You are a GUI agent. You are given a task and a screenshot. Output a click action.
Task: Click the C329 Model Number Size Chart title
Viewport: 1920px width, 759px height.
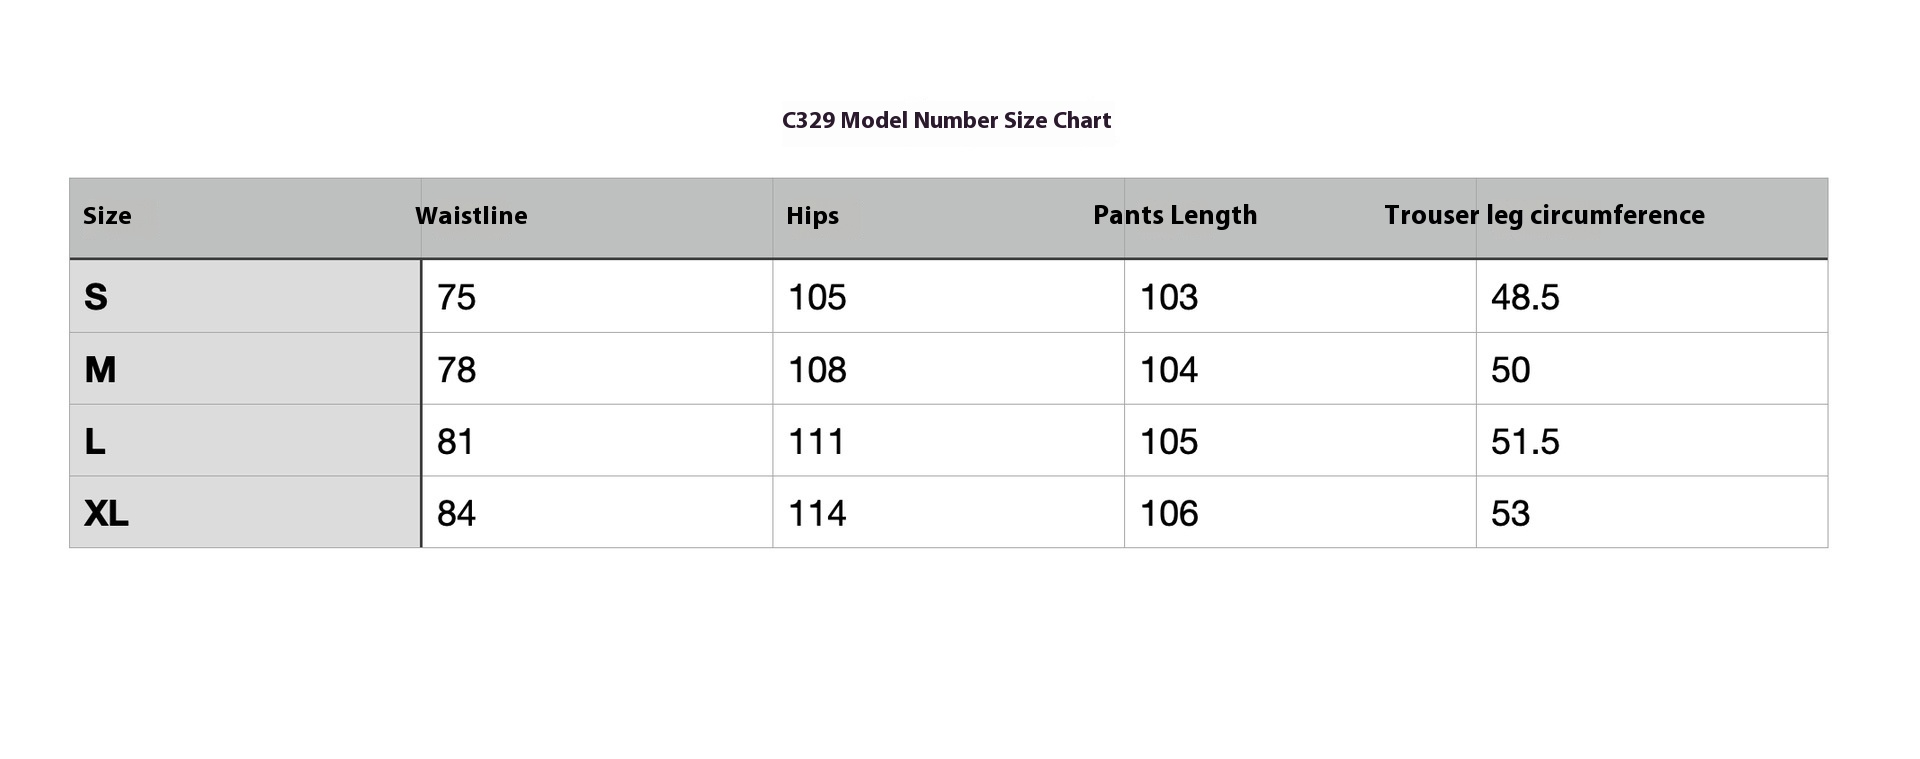pyautogui.click(x=946, y=121)
